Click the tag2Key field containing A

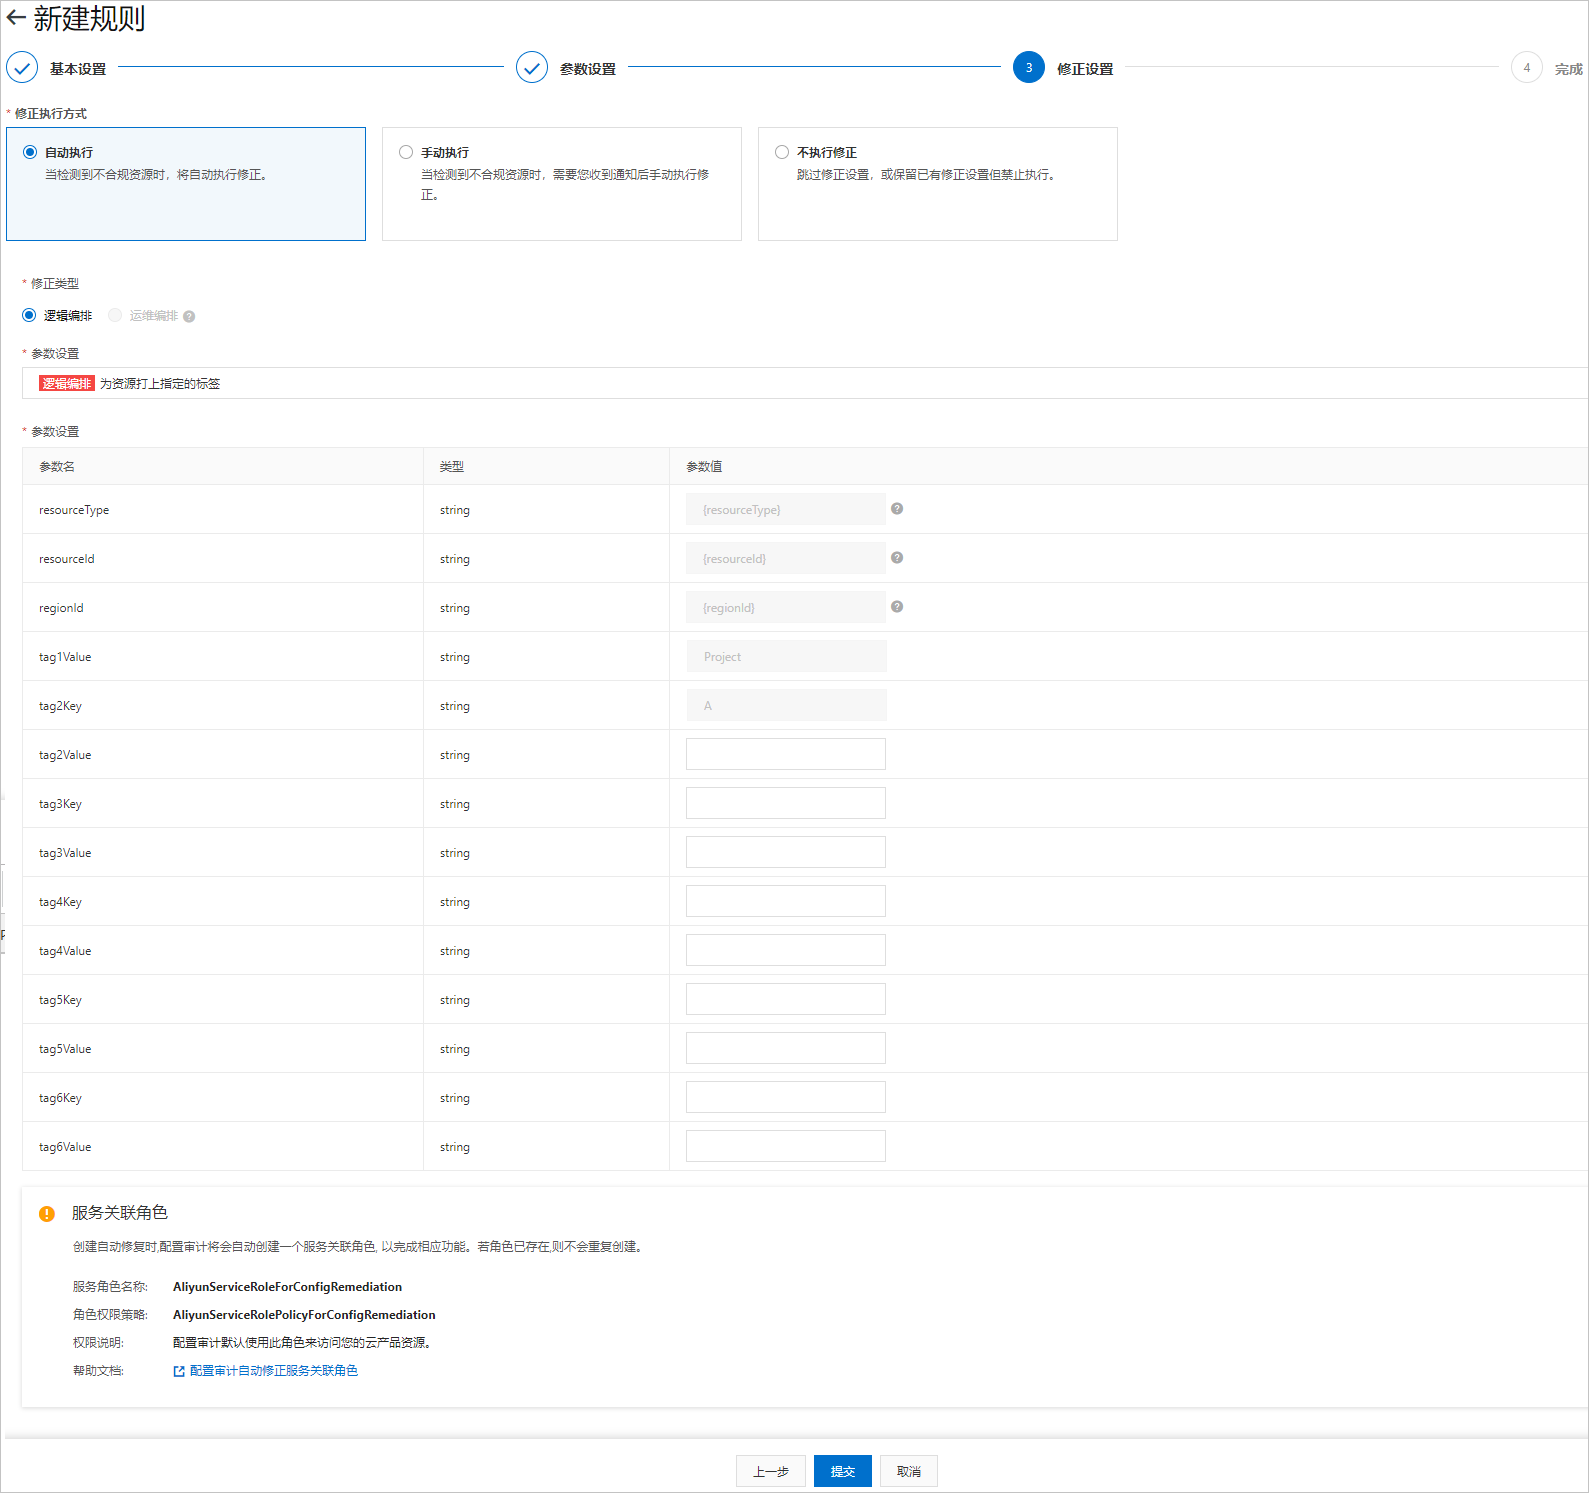tap(786, 705)
